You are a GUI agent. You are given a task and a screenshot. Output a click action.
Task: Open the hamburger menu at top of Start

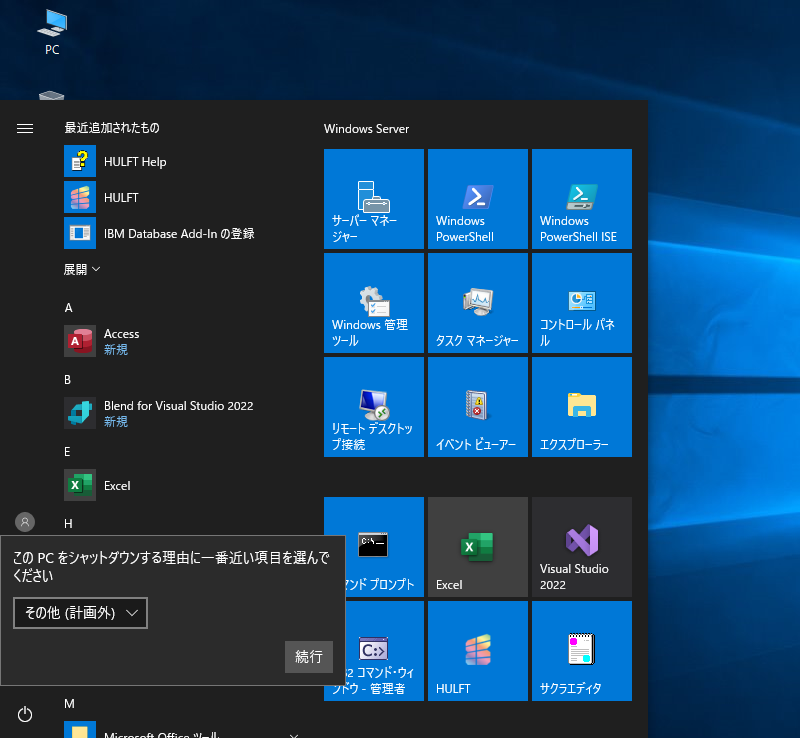(x=25, y=128)
